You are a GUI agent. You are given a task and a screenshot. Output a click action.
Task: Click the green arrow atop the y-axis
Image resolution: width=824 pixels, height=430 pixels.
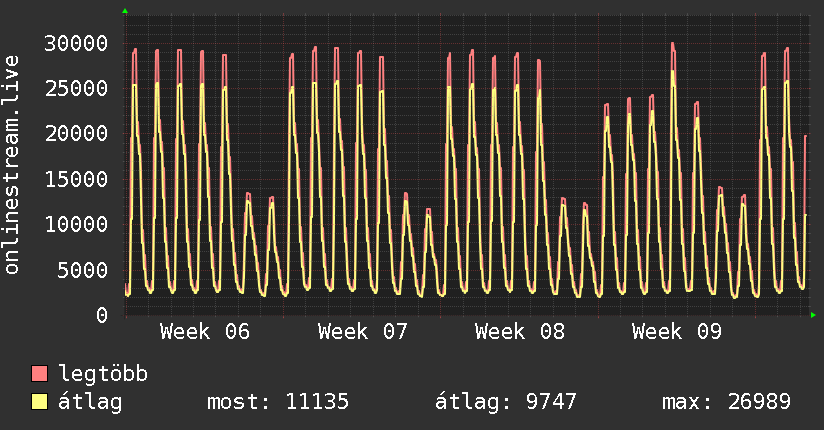pyautogui.click(x=125, y=11)
